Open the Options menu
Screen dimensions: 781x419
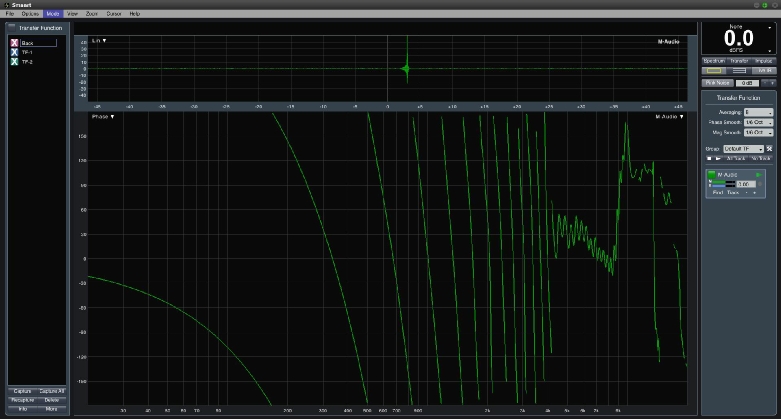(30, 13)
